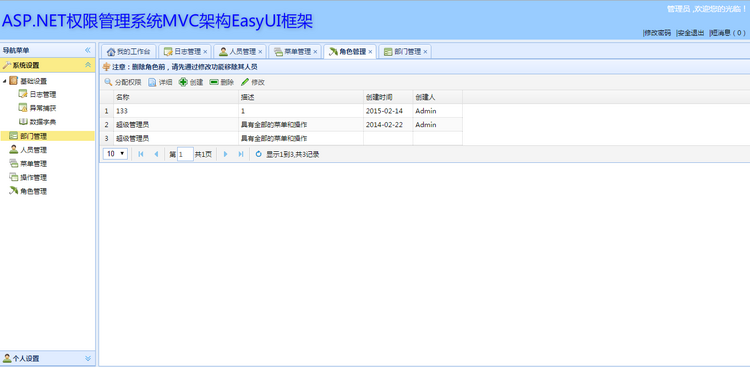
Task: Switch to the 部门管理 tab
Action: point(405,52)
